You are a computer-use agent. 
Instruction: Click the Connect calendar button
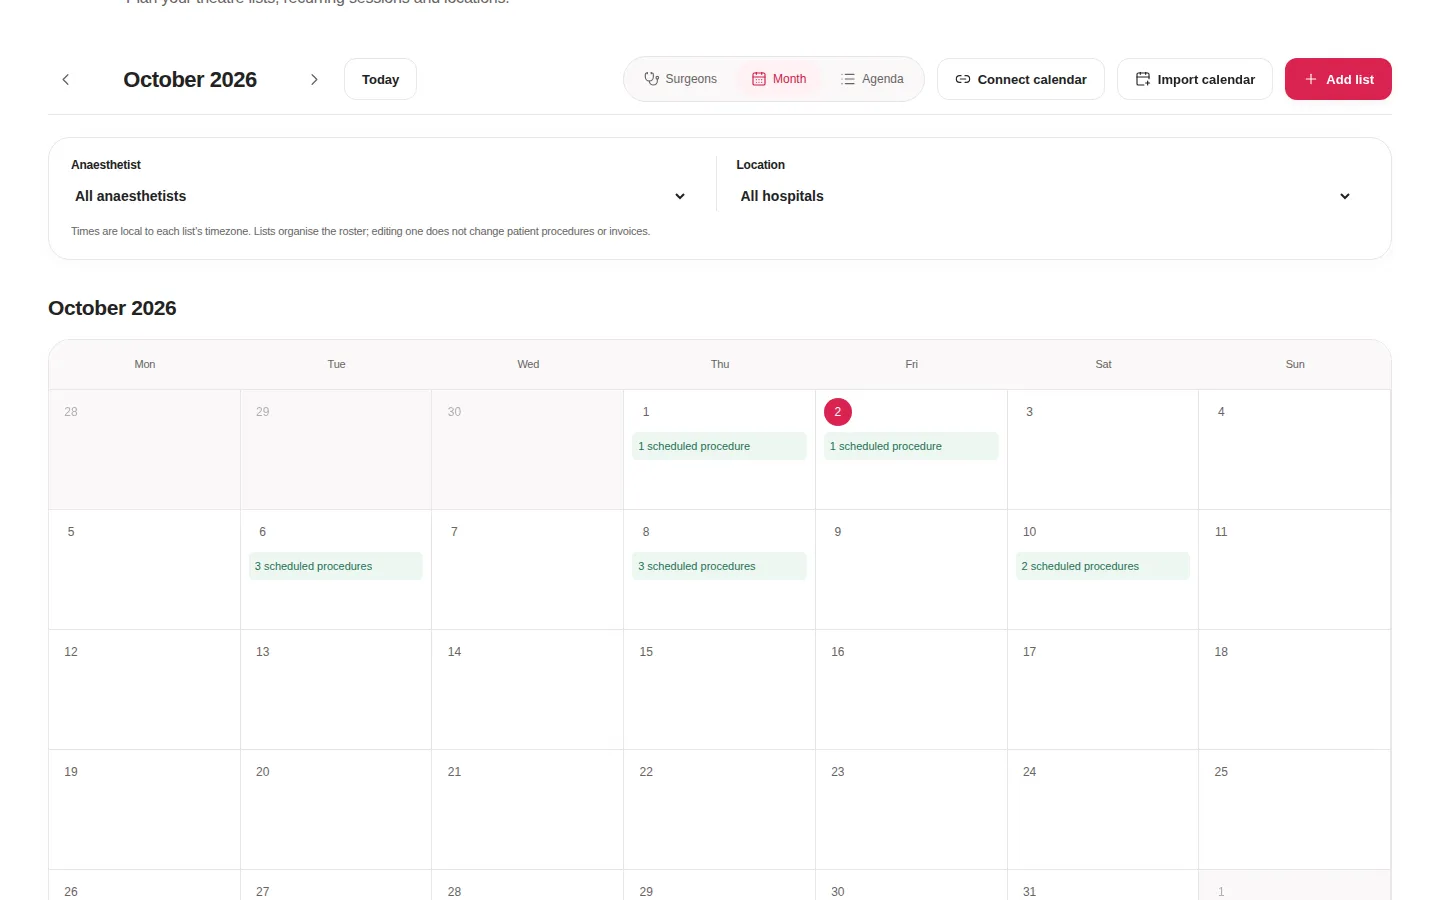tap(1021, 79)
